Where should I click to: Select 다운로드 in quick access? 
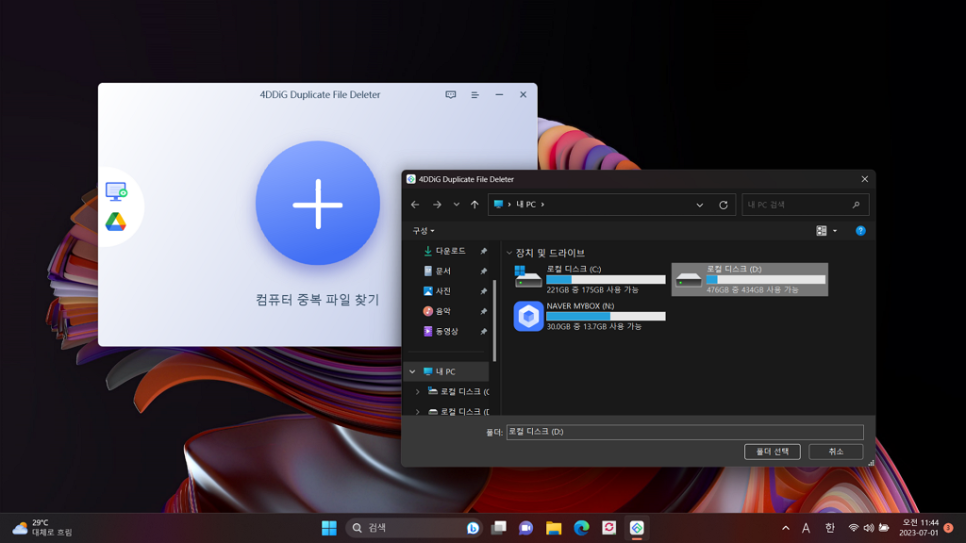(x=450, y=251)
